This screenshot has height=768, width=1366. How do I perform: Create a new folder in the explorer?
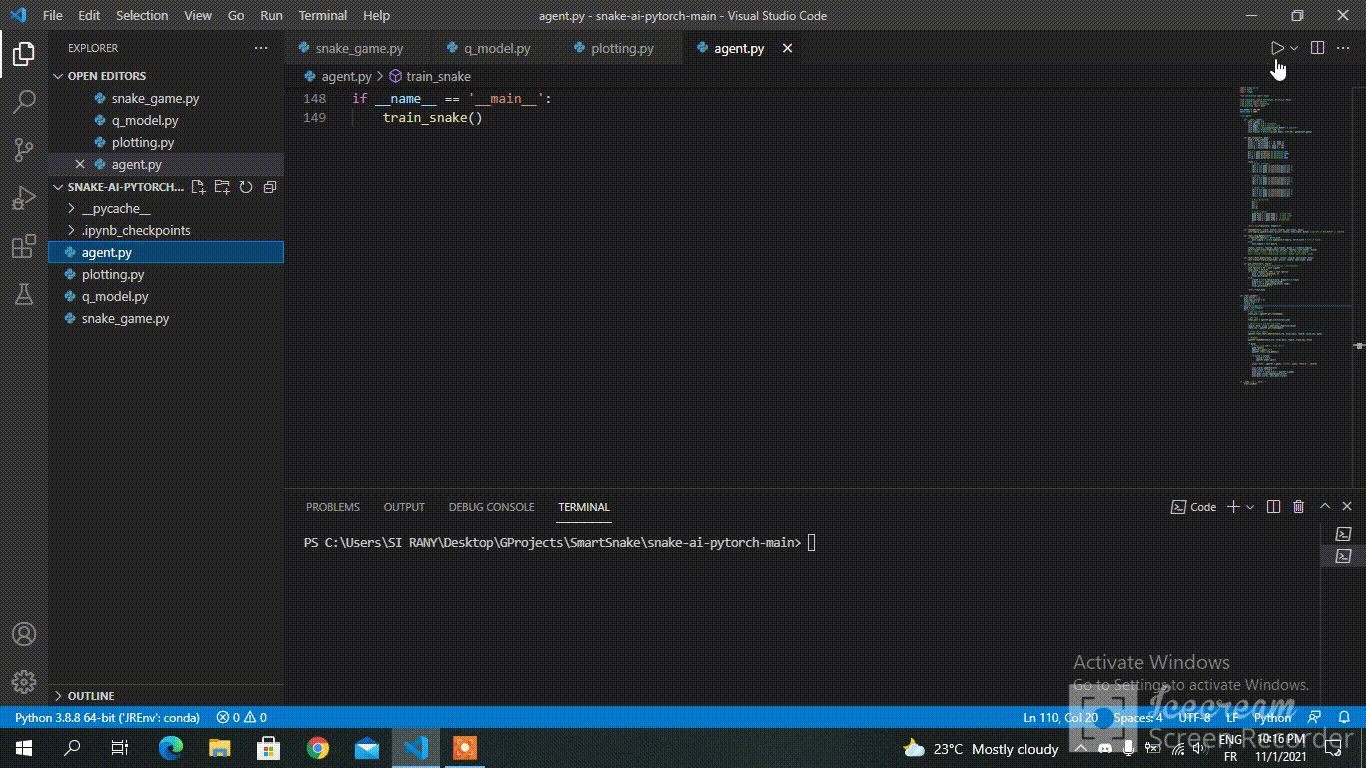point(222,187)
